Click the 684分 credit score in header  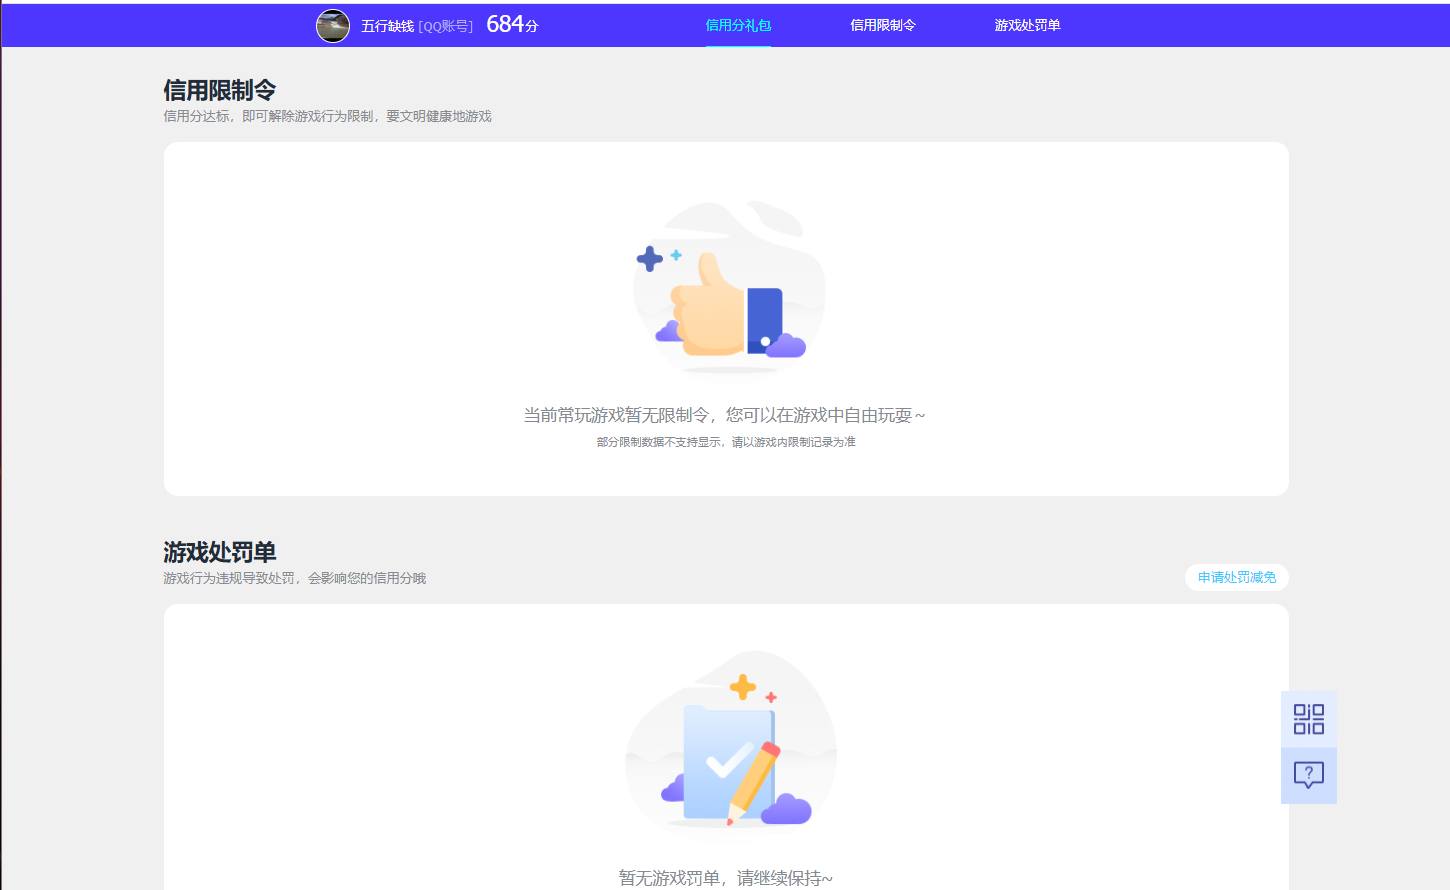click(x=512, y=25)
